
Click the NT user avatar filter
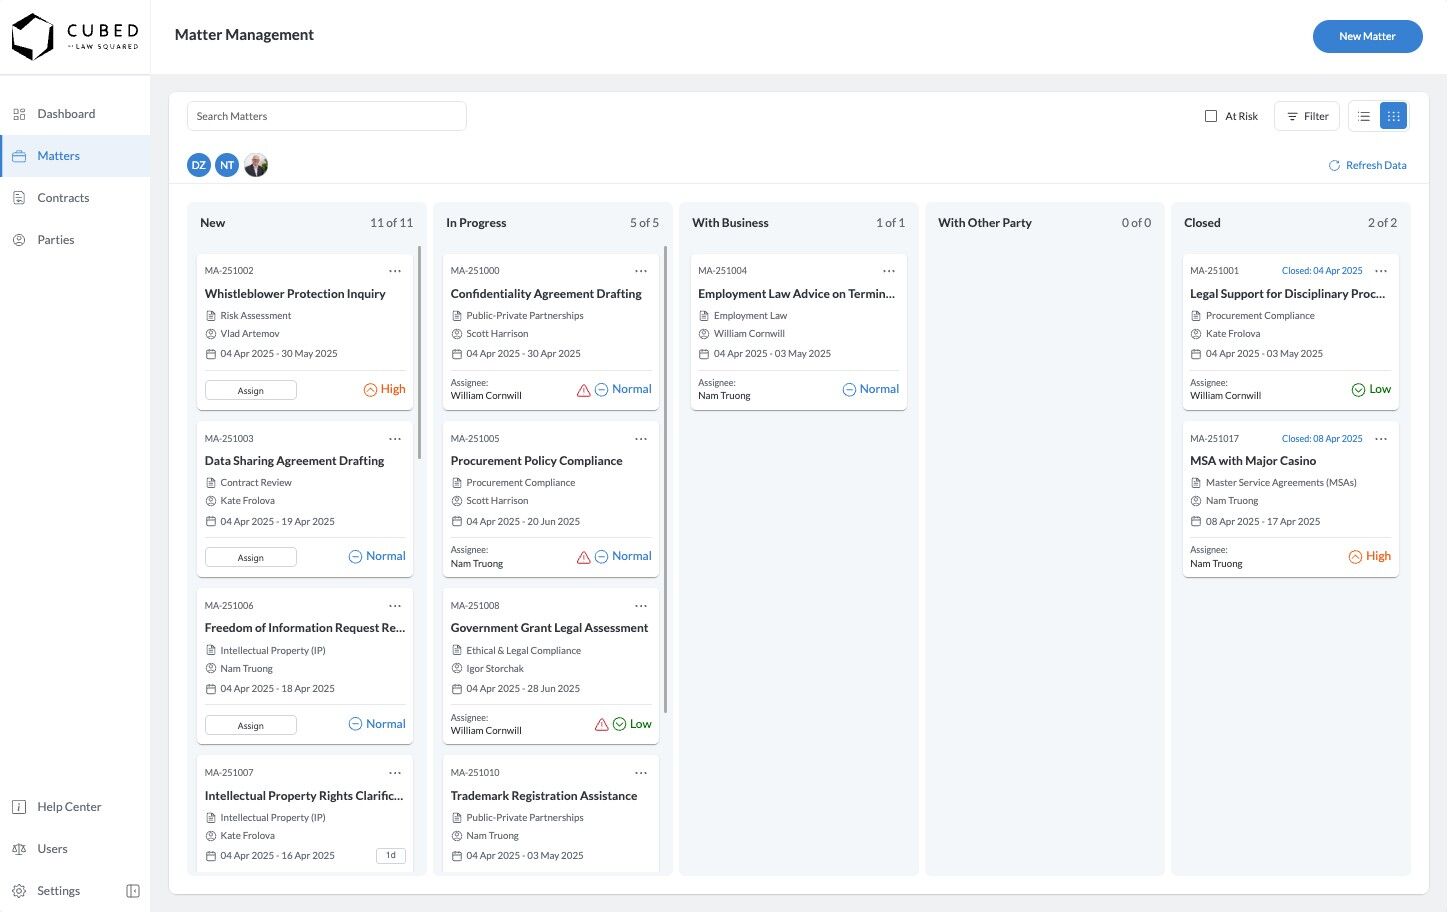(227, 165)
